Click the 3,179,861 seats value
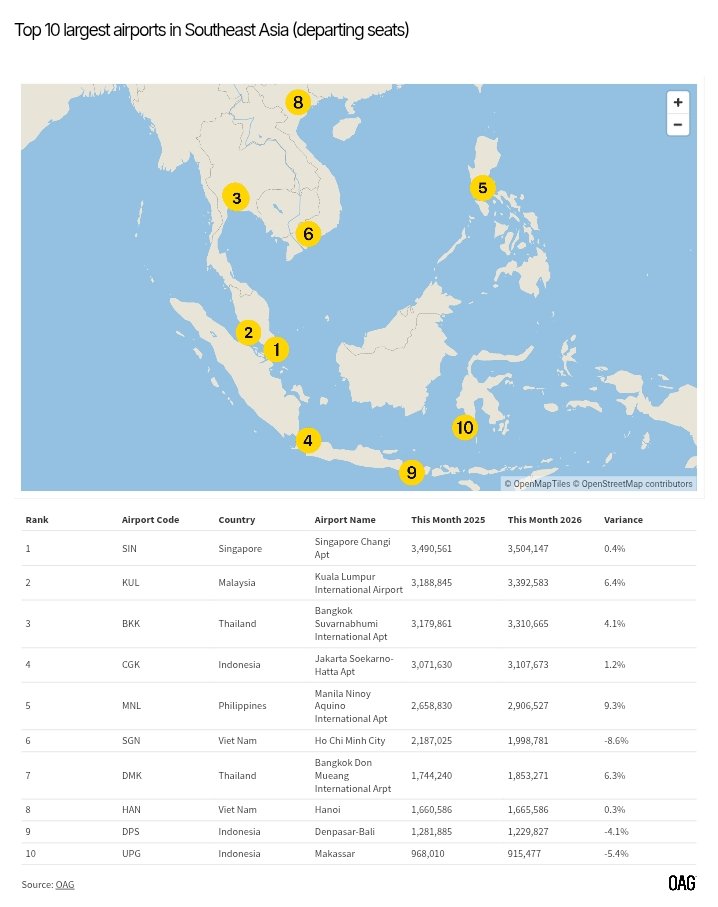The width and height of the screenshot is (718, 907). click(x=432, y=624)
